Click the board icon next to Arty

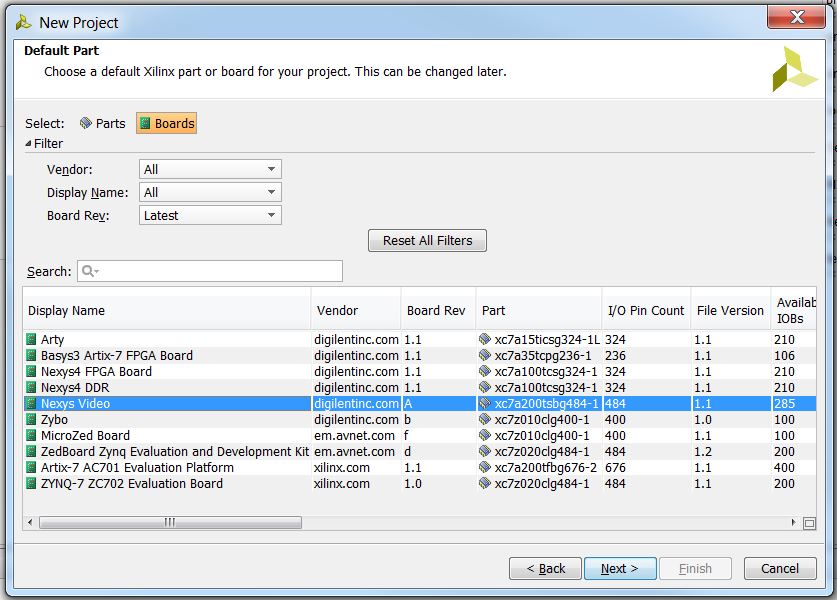click(x=31, y=340)
